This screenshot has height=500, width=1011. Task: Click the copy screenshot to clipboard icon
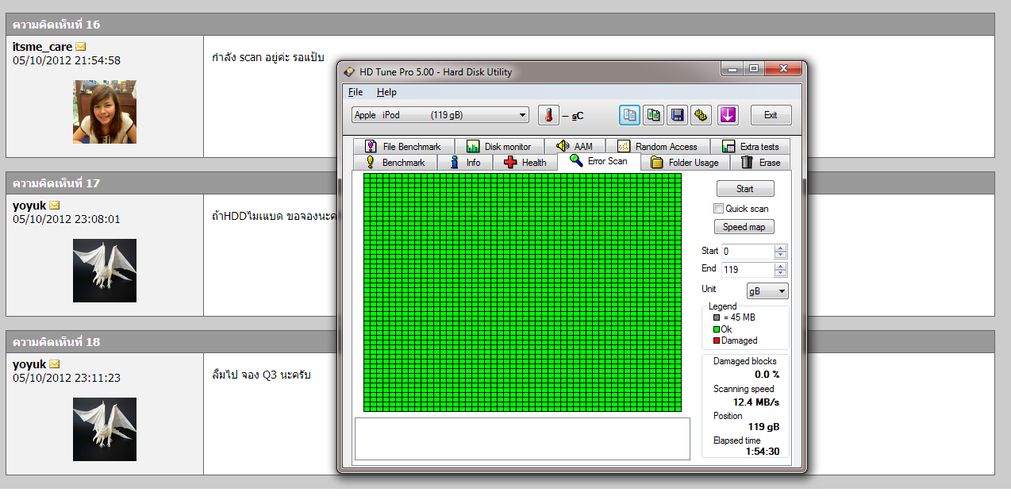tap(653, 115)
